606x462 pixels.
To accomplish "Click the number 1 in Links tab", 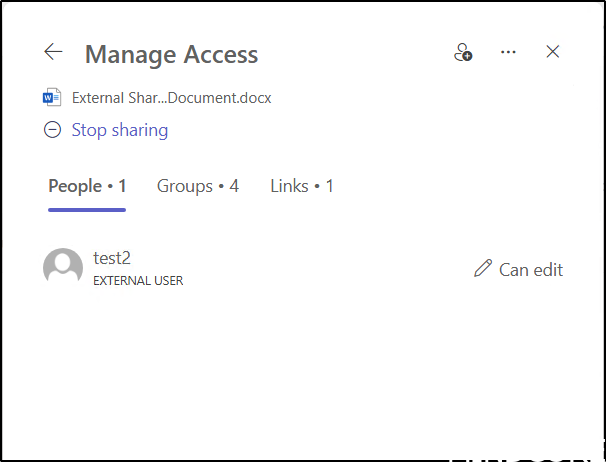I will click(329, 186).
